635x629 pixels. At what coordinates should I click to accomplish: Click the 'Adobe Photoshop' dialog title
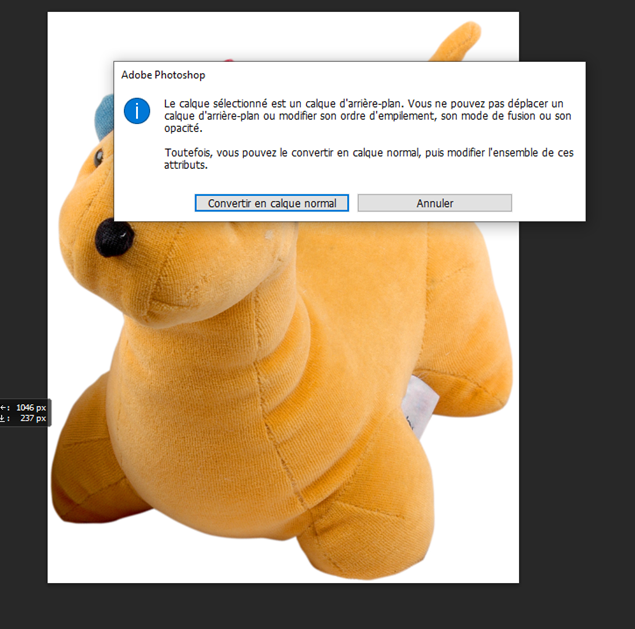point(163,75)
